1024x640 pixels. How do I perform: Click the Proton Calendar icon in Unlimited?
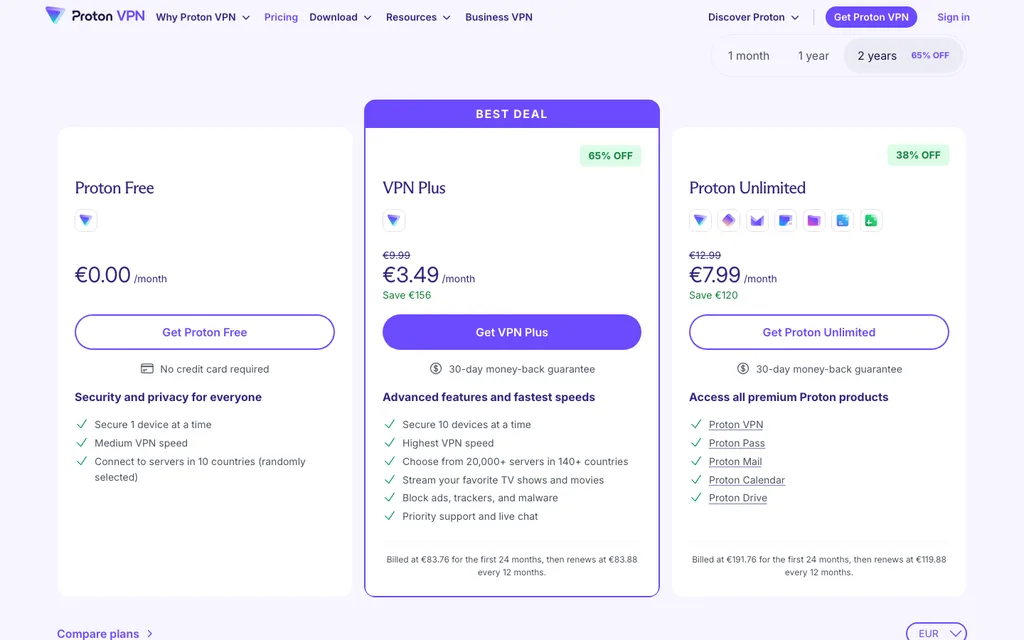click(785, 221)
